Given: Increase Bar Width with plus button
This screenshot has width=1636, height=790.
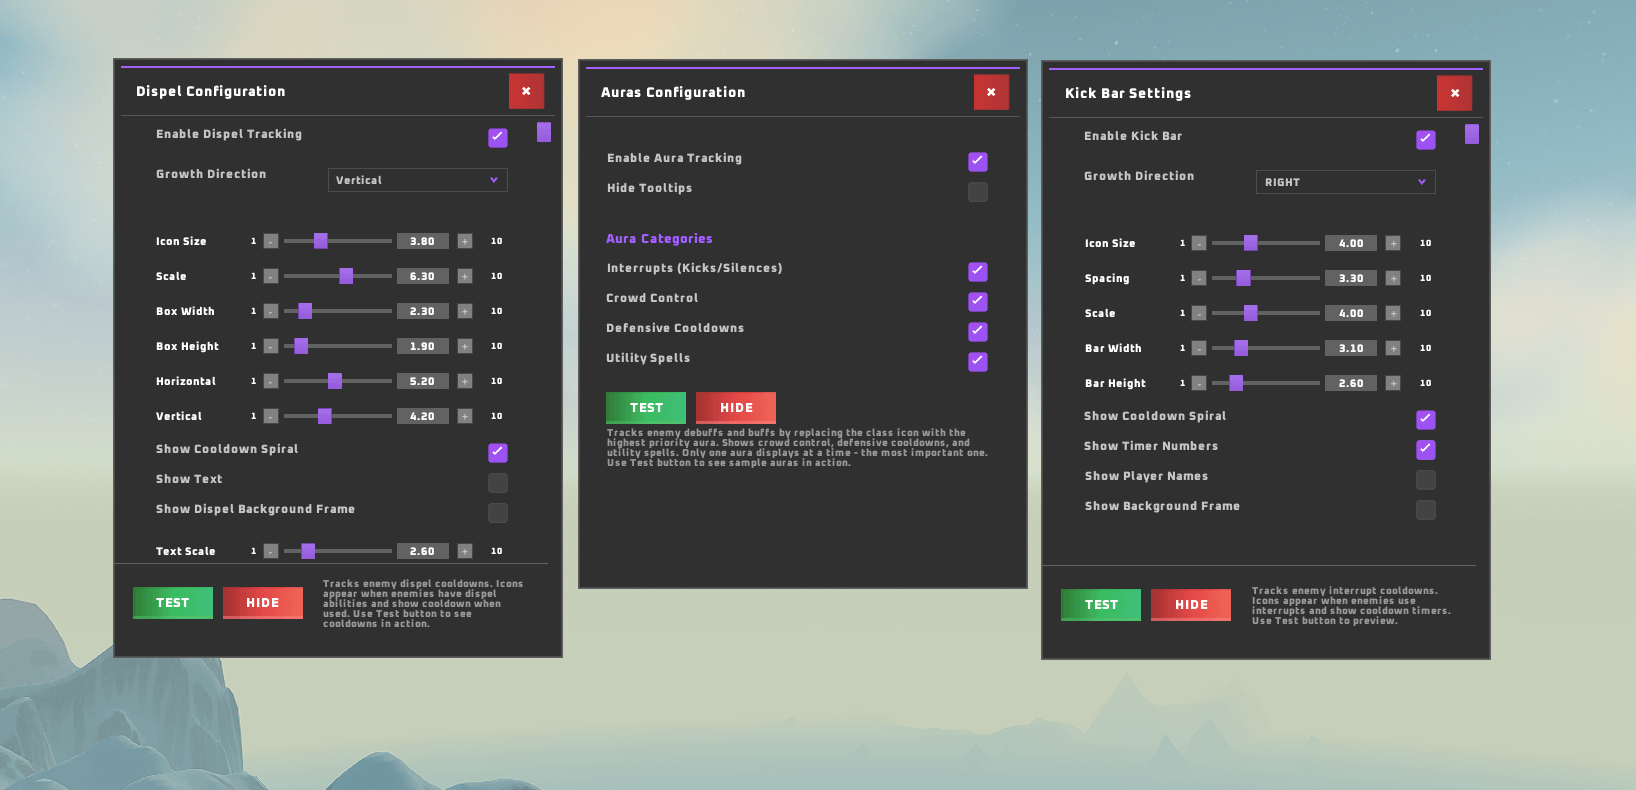Looking at the screenshot, I should 1393,348.
